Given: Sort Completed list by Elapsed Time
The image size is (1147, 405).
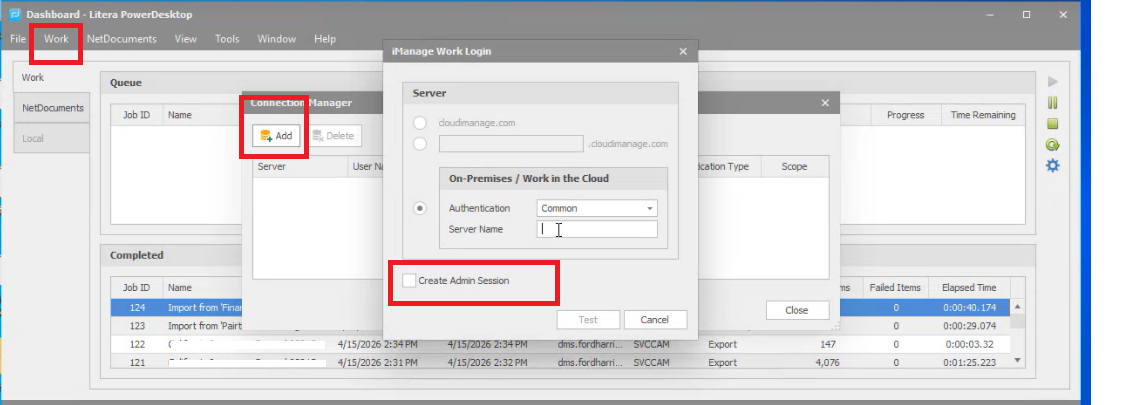Looking at the screenshot, I should [x=970, y=287].
